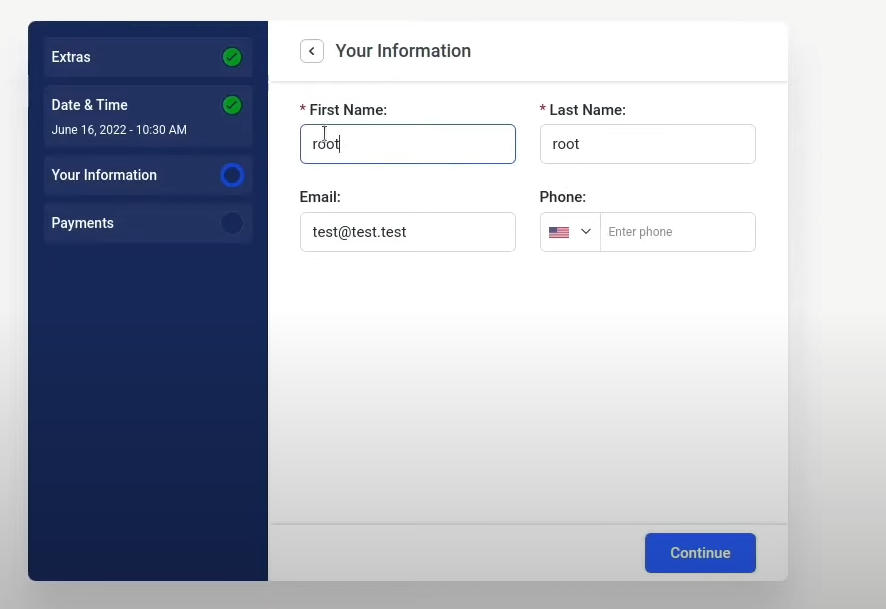Click the June 16 date text under Date & Time
886x609 pixels.
pos(119,129)
